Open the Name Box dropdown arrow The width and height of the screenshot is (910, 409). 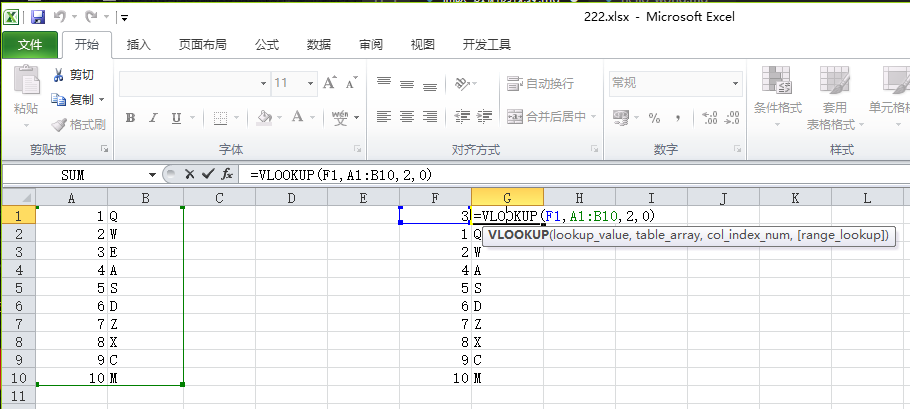(x=152, y=174)
